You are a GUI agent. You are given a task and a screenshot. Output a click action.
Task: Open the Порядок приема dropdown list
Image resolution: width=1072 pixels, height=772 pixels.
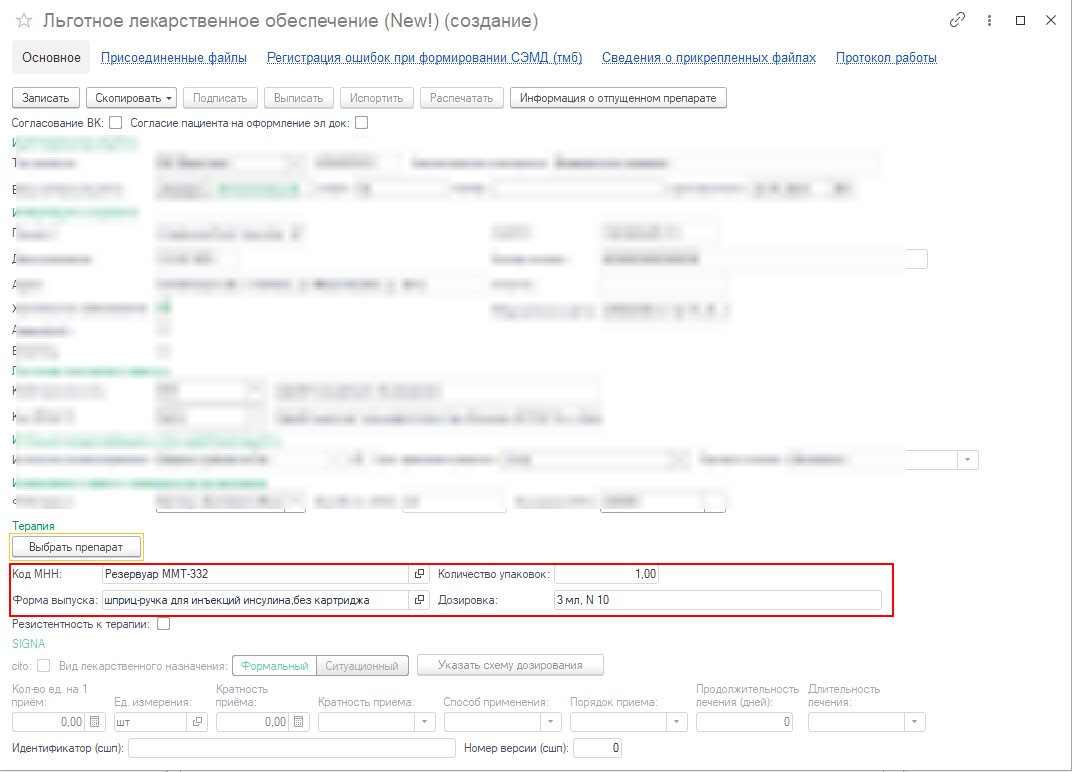point(677,721)
